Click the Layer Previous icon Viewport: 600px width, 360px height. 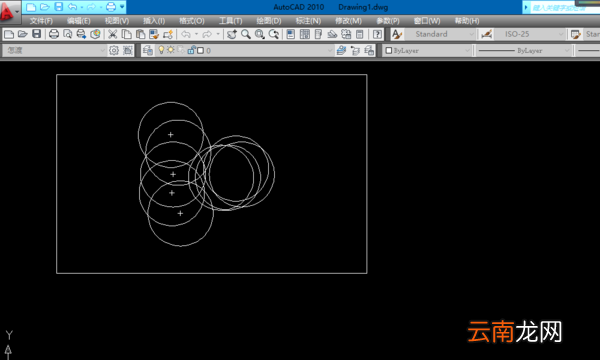(355, 50)
